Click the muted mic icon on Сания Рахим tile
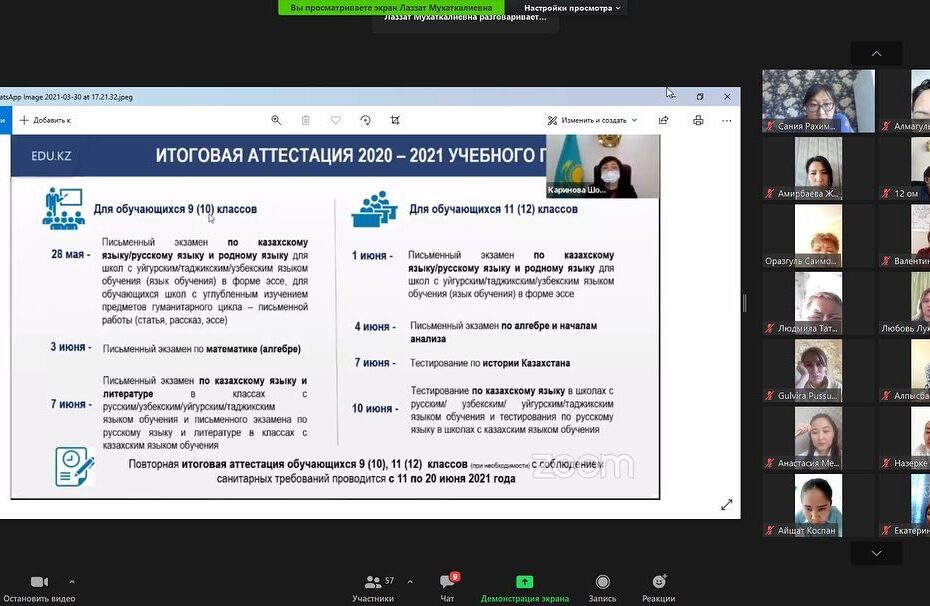930x606 pixels. [770, 126]
